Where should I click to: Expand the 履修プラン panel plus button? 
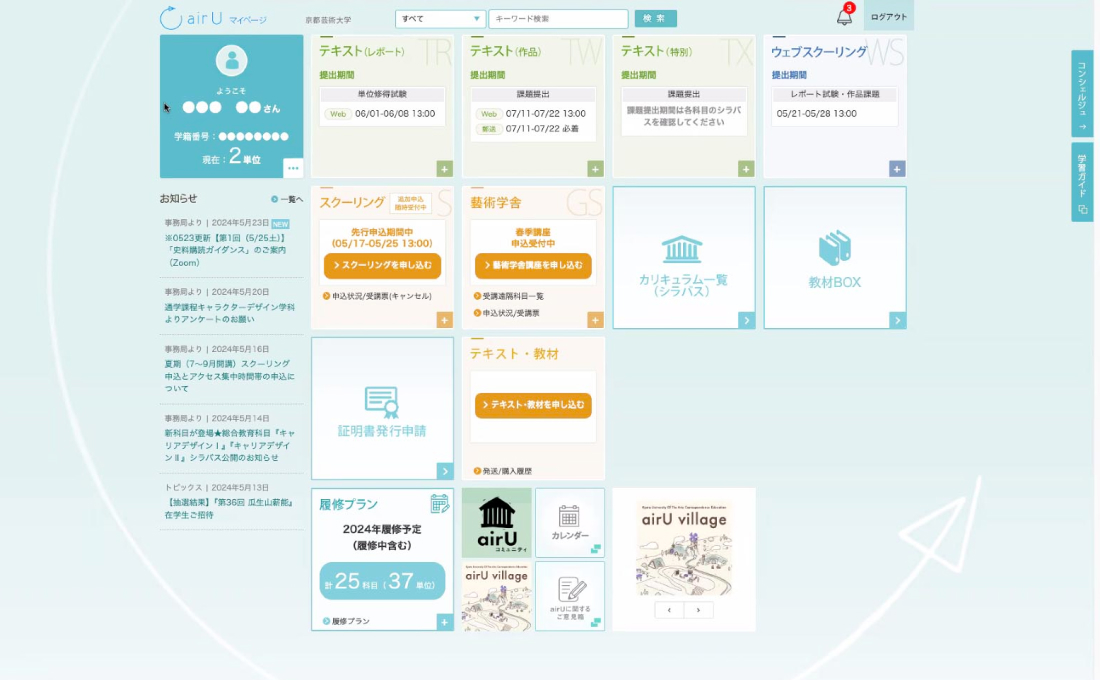(x=444, y=622)
